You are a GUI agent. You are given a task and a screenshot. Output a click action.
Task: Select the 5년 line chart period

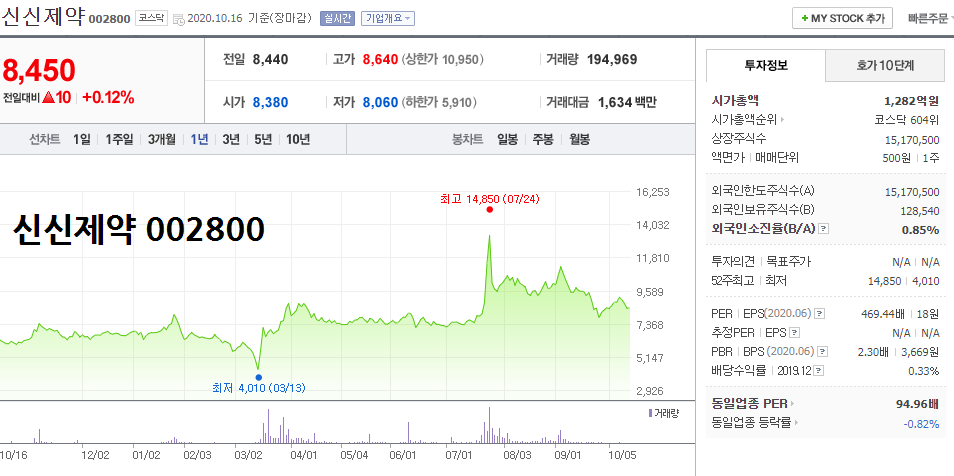(263, 139)
